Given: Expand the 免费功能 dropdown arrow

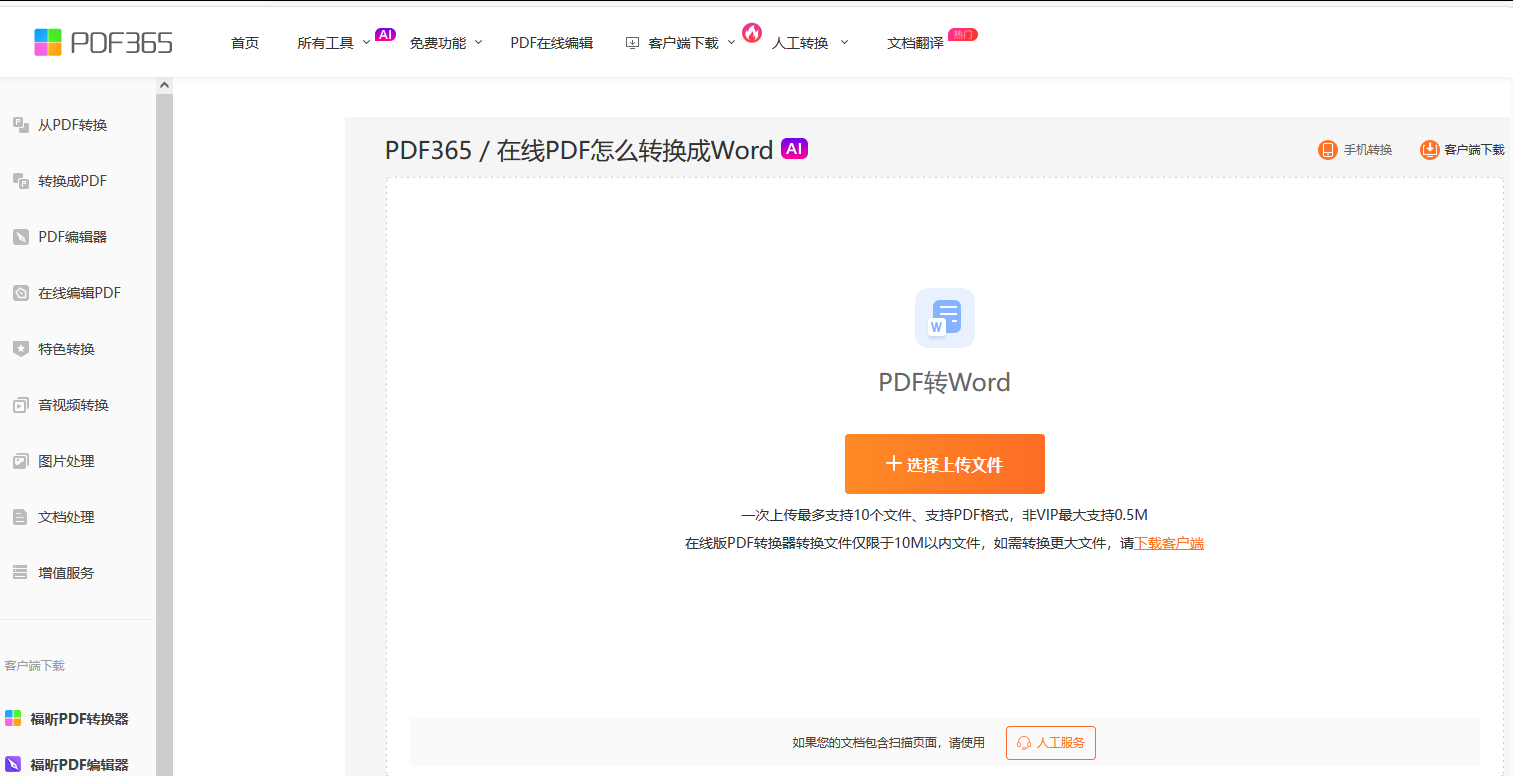Looking at the screenshot, I should [x=478, y=42].
